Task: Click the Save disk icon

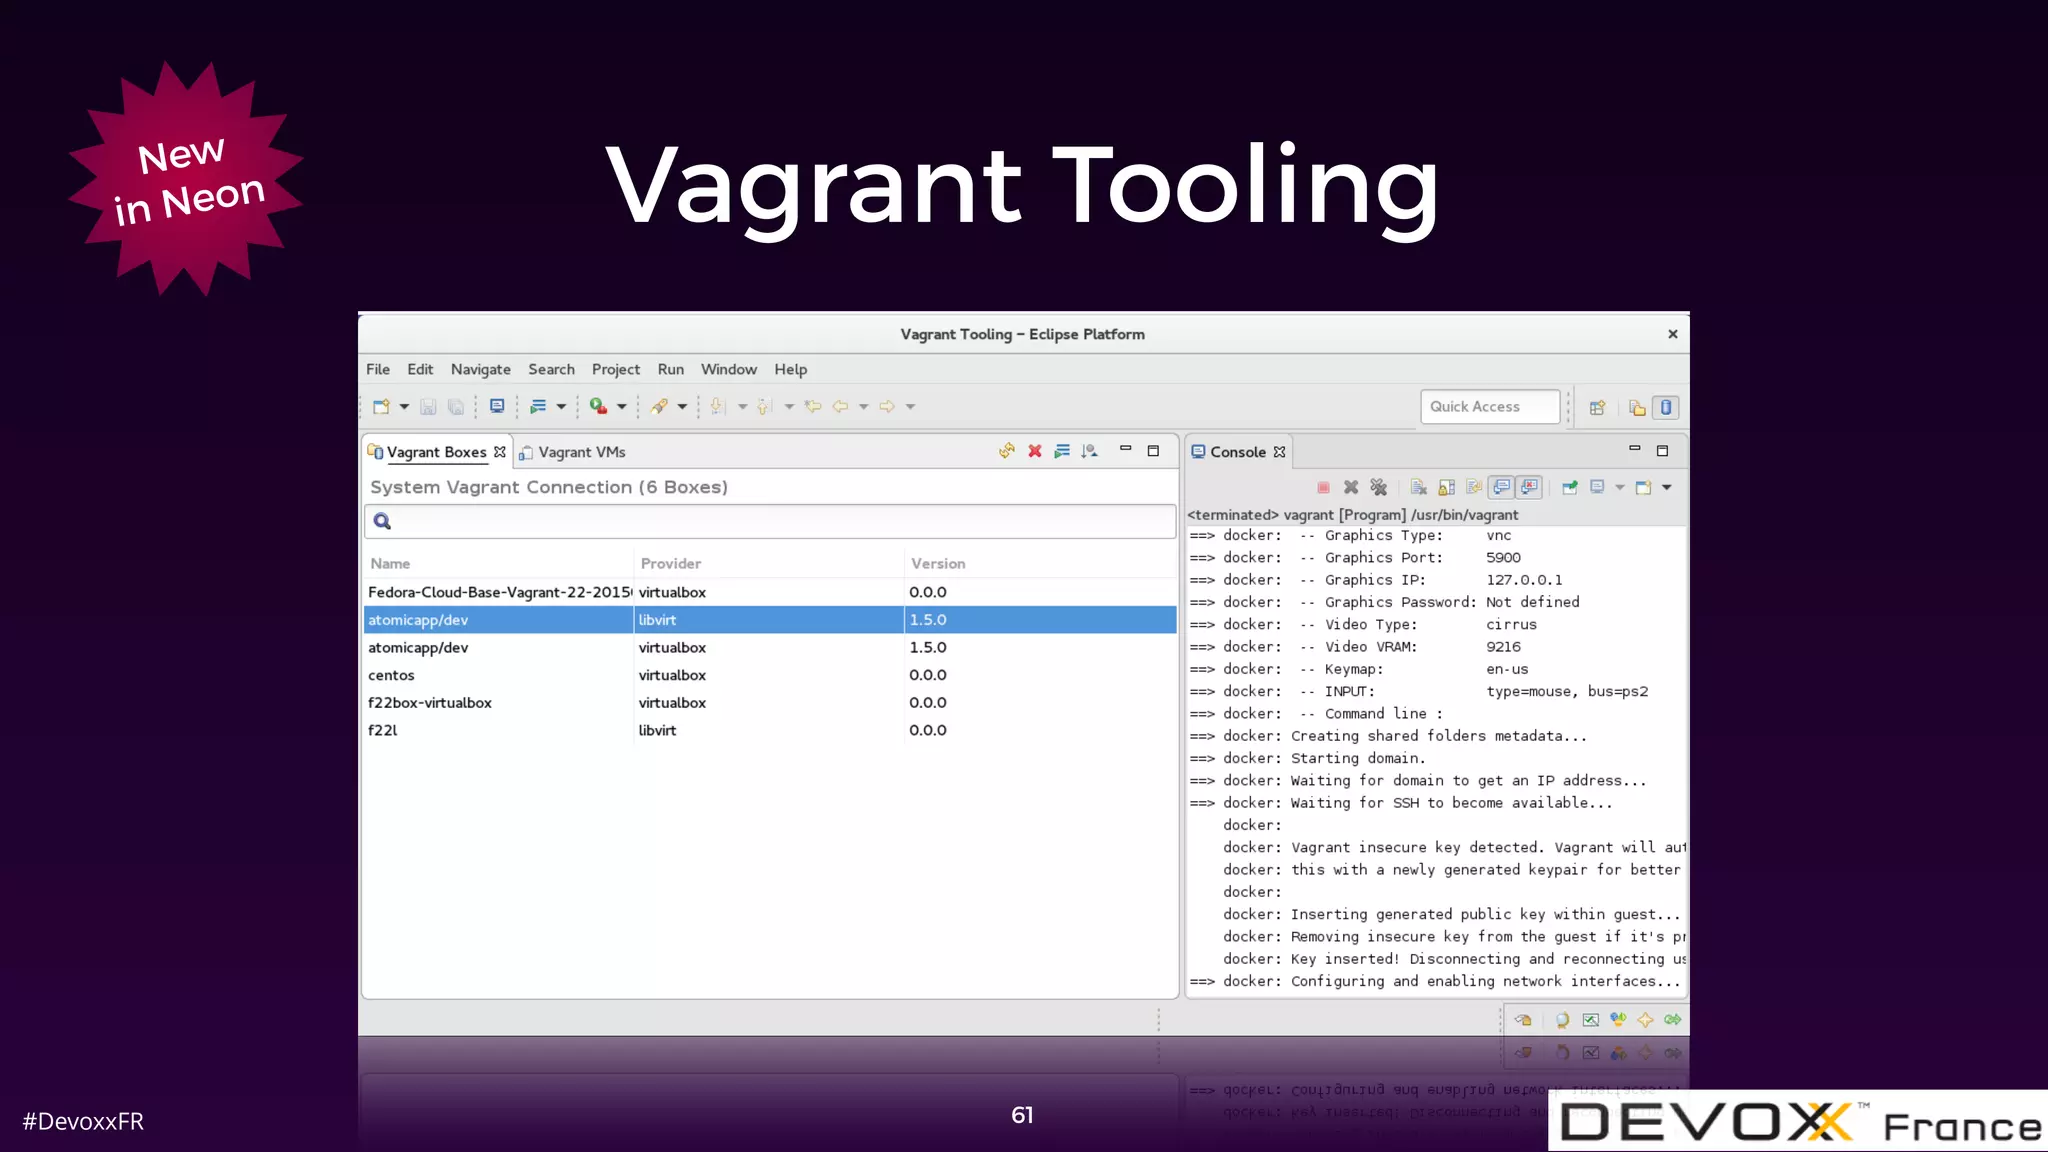Action: [428, 407]
